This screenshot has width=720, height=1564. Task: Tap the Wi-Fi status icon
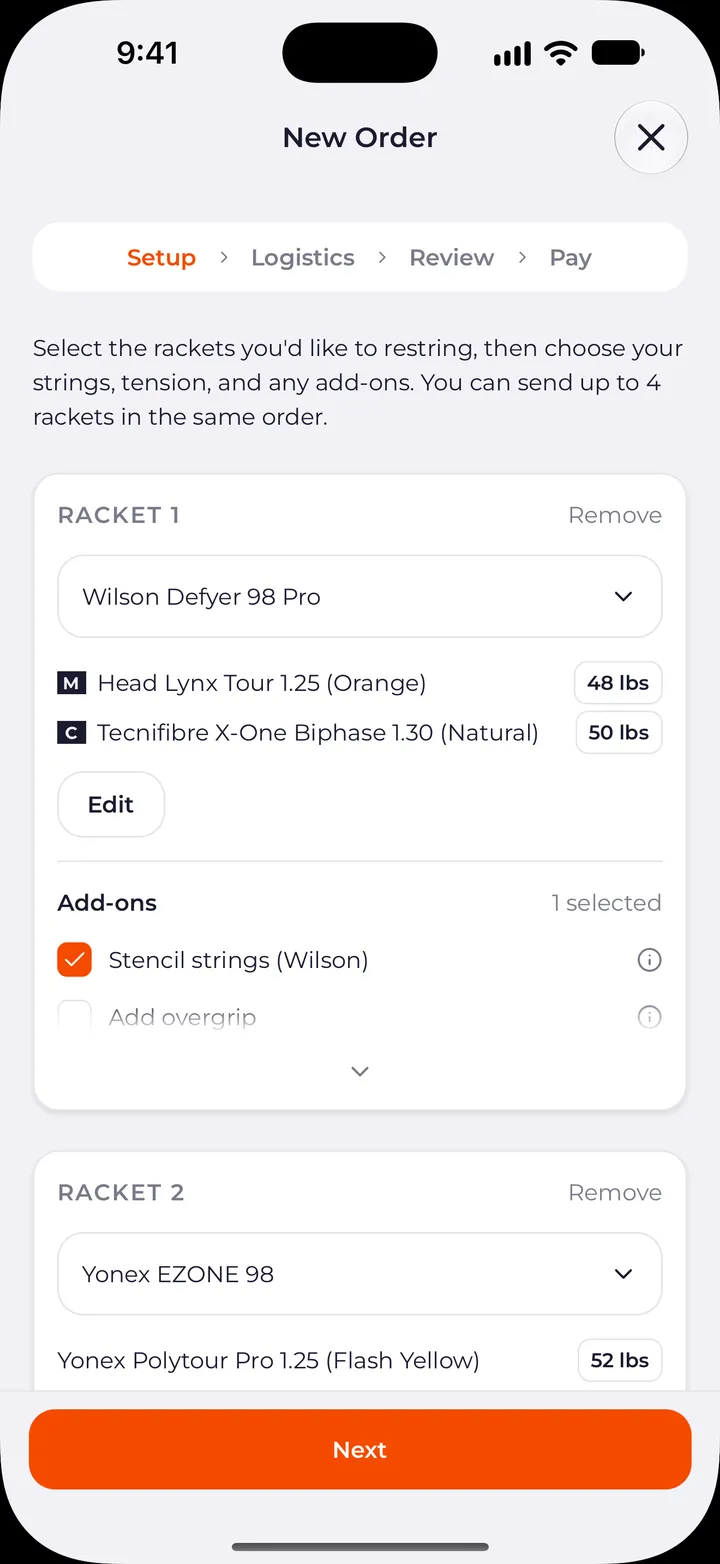561,53
